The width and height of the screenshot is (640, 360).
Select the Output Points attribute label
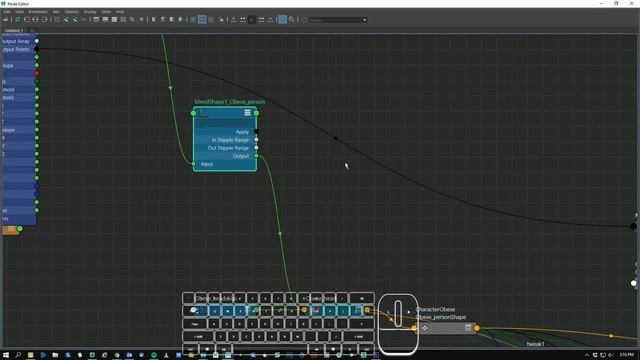click(16, 49)
